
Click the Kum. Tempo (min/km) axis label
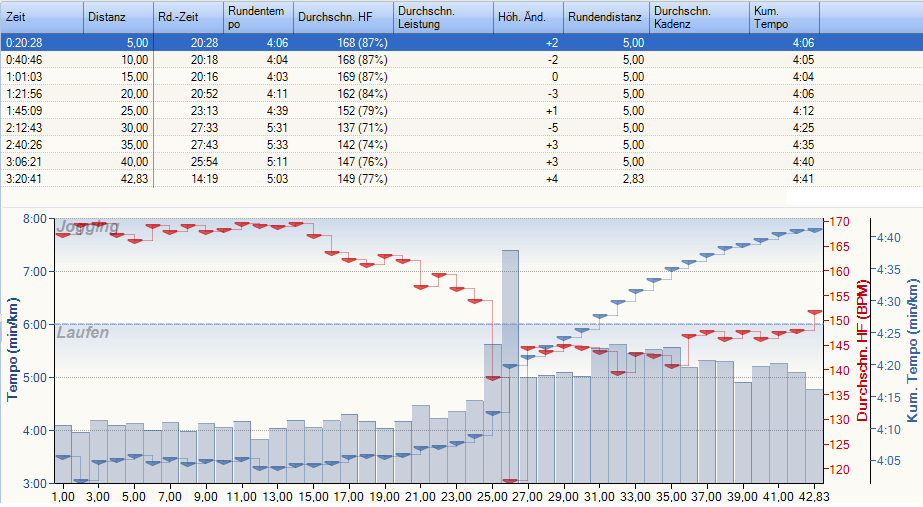tap(912, 350)
